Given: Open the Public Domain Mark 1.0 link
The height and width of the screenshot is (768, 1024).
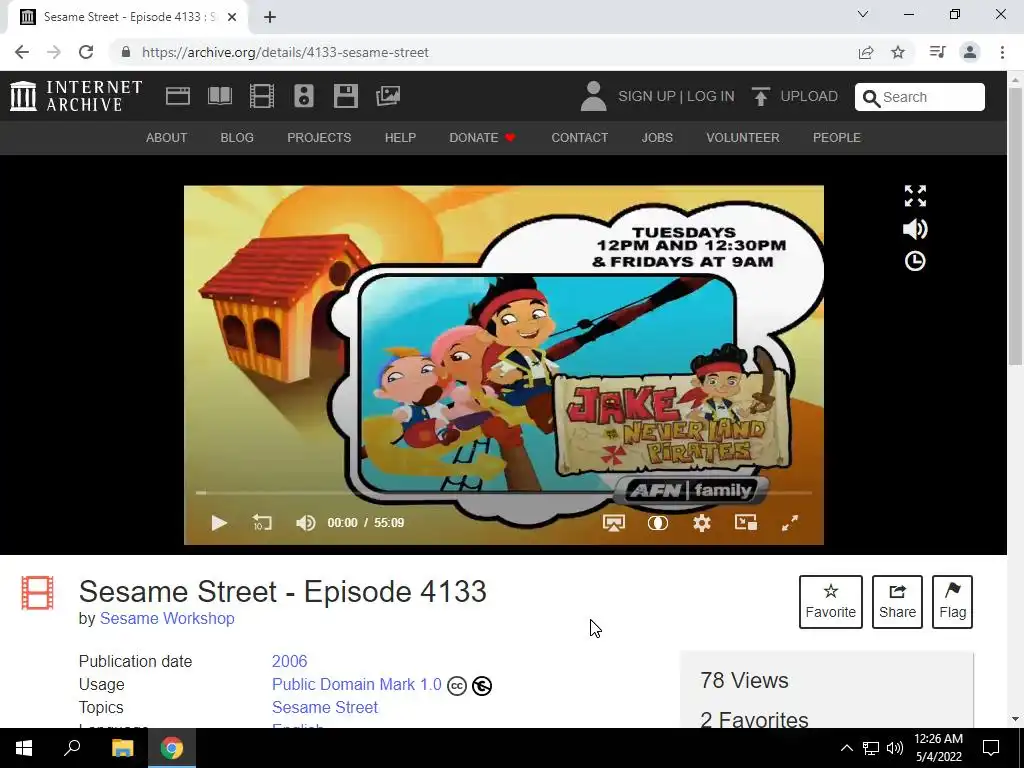Looking at the screenshot, I should tap(357, 684).
